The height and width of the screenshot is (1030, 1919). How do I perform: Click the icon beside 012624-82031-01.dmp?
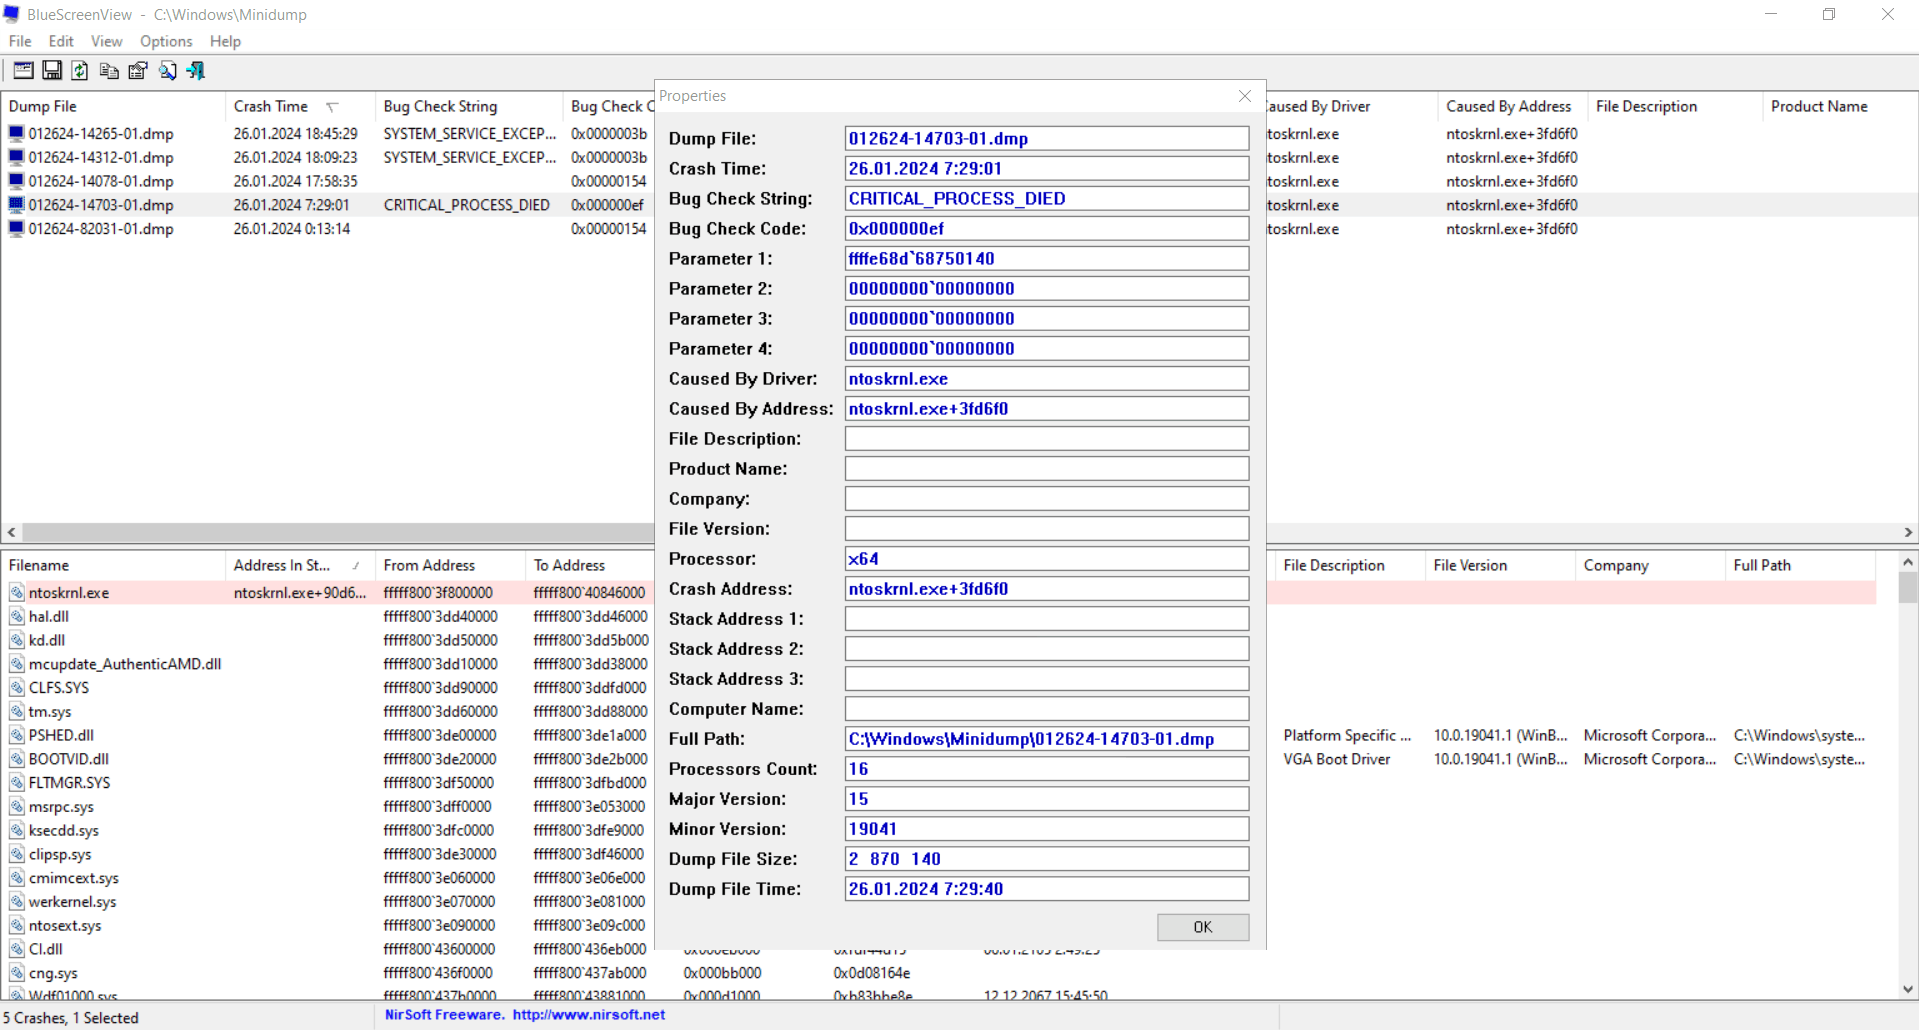[16, 229]
